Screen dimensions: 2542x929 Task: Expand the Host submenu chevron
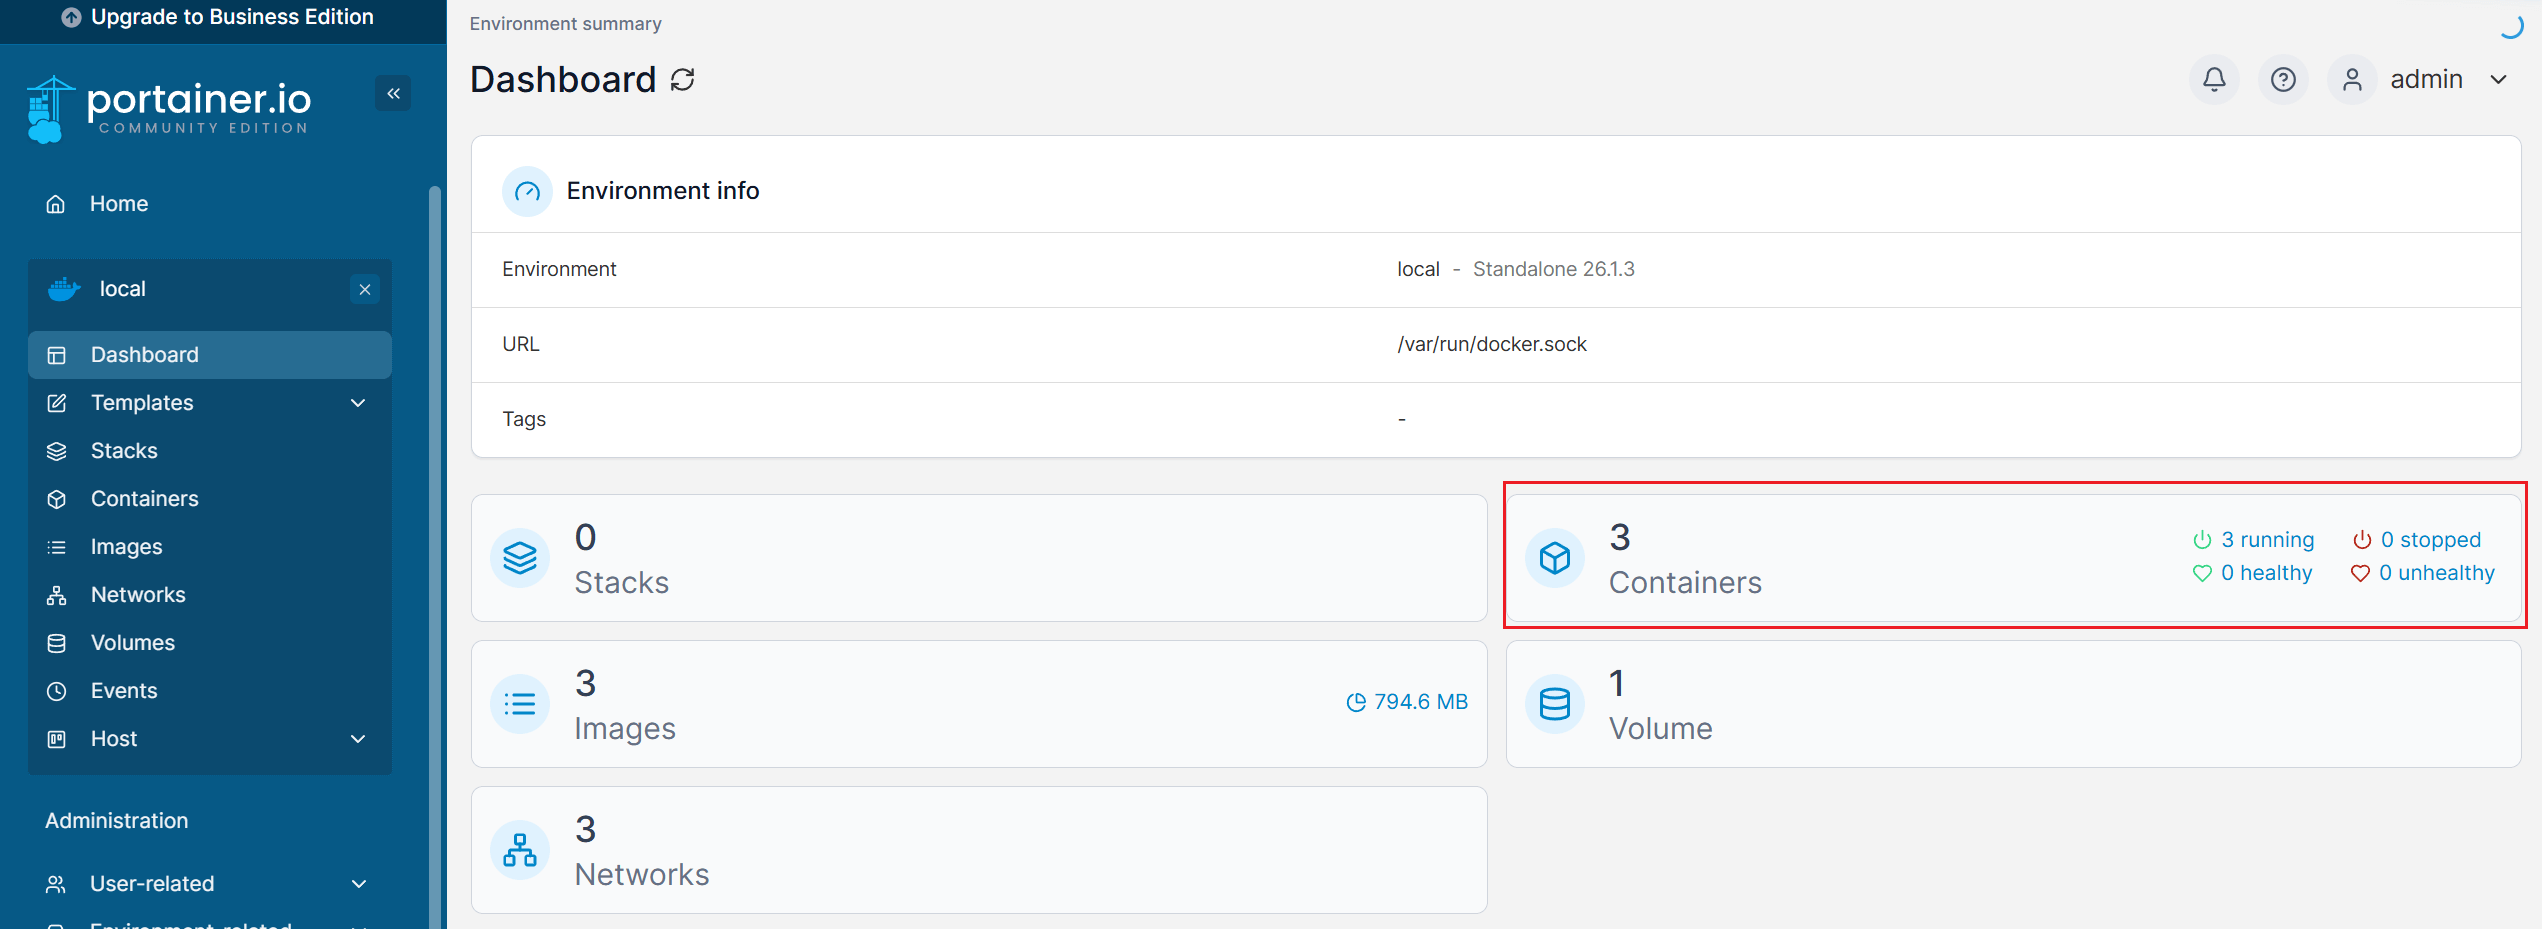358,739
